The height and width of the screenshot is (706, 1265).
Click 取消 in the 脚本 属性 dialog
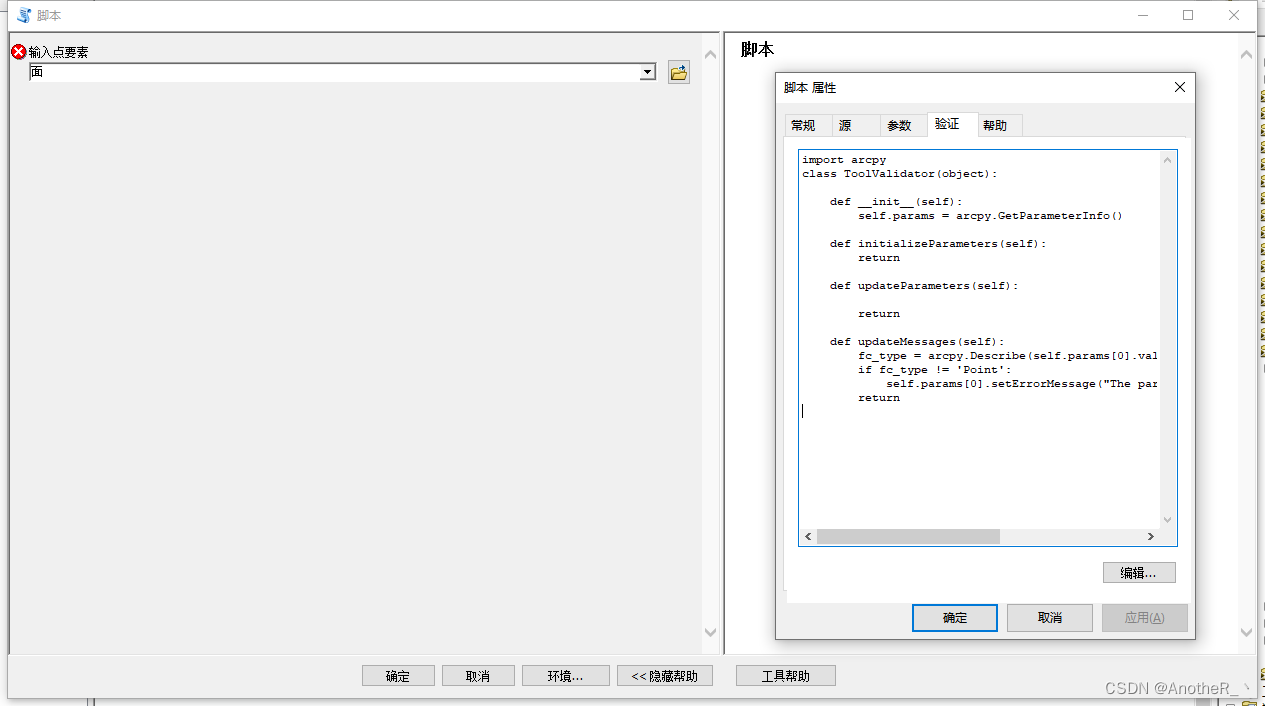pos(1050,618)
